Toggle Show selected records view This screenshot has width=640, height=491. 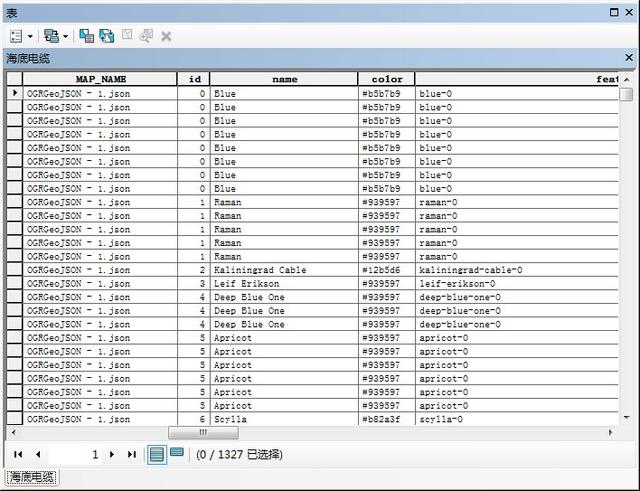[x=176, y=454]
